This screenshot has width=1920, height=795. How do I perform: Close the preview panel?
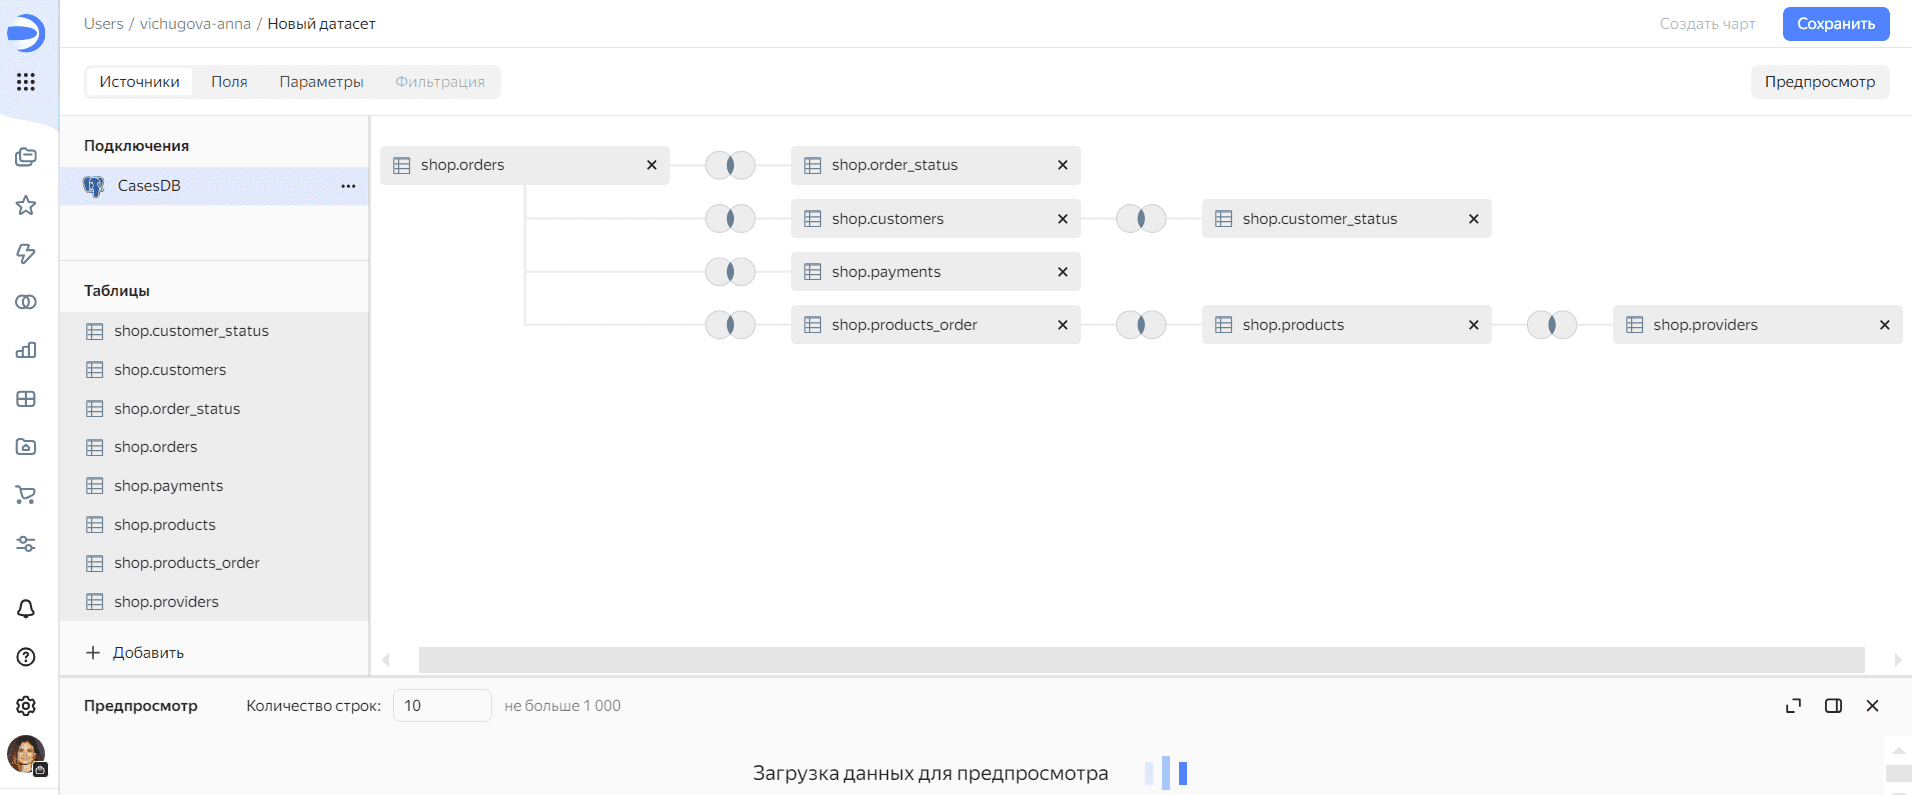(1873, 706)
